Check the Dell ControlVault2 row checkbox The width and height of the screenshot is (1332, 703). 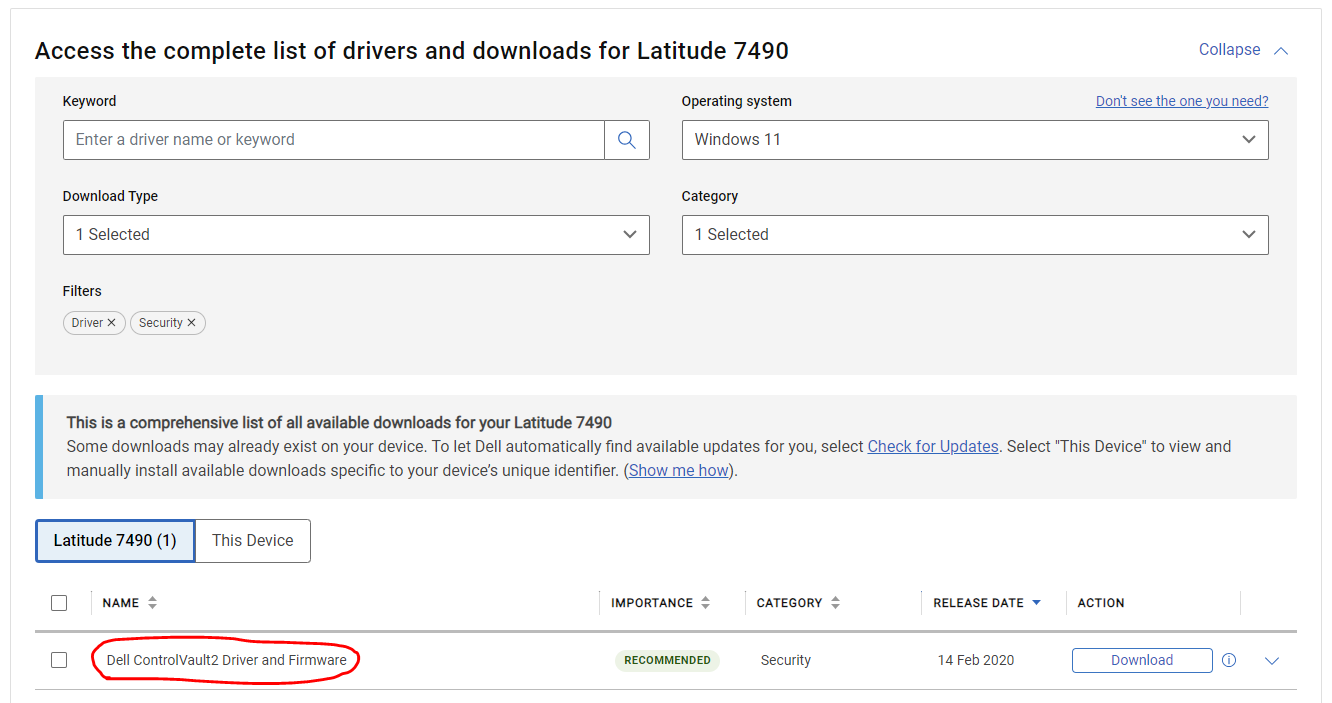pos(59,660)
